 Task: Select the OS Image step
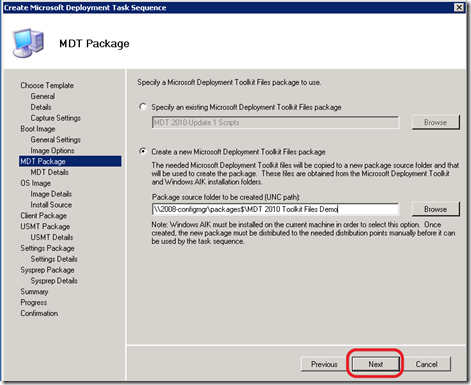tap(35, 183)
